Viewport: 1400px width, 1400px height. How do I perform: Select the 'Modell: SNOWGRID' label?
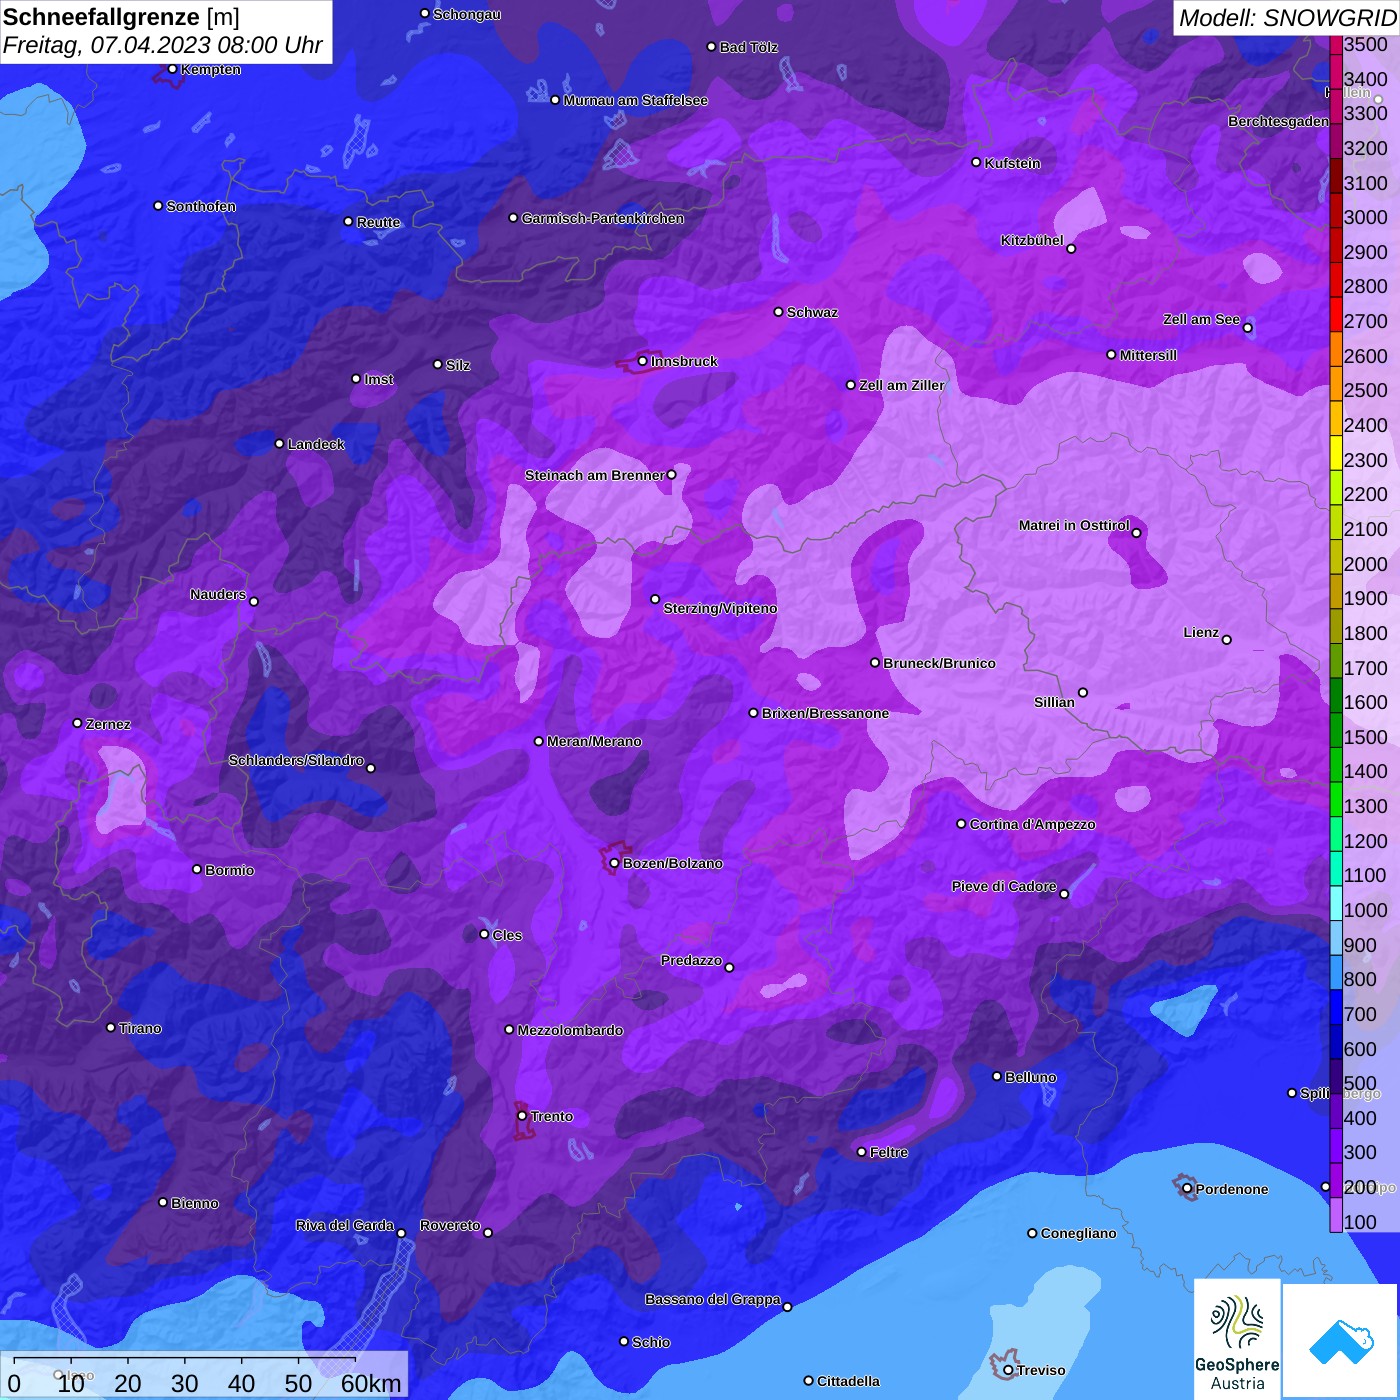point(1287,18)
